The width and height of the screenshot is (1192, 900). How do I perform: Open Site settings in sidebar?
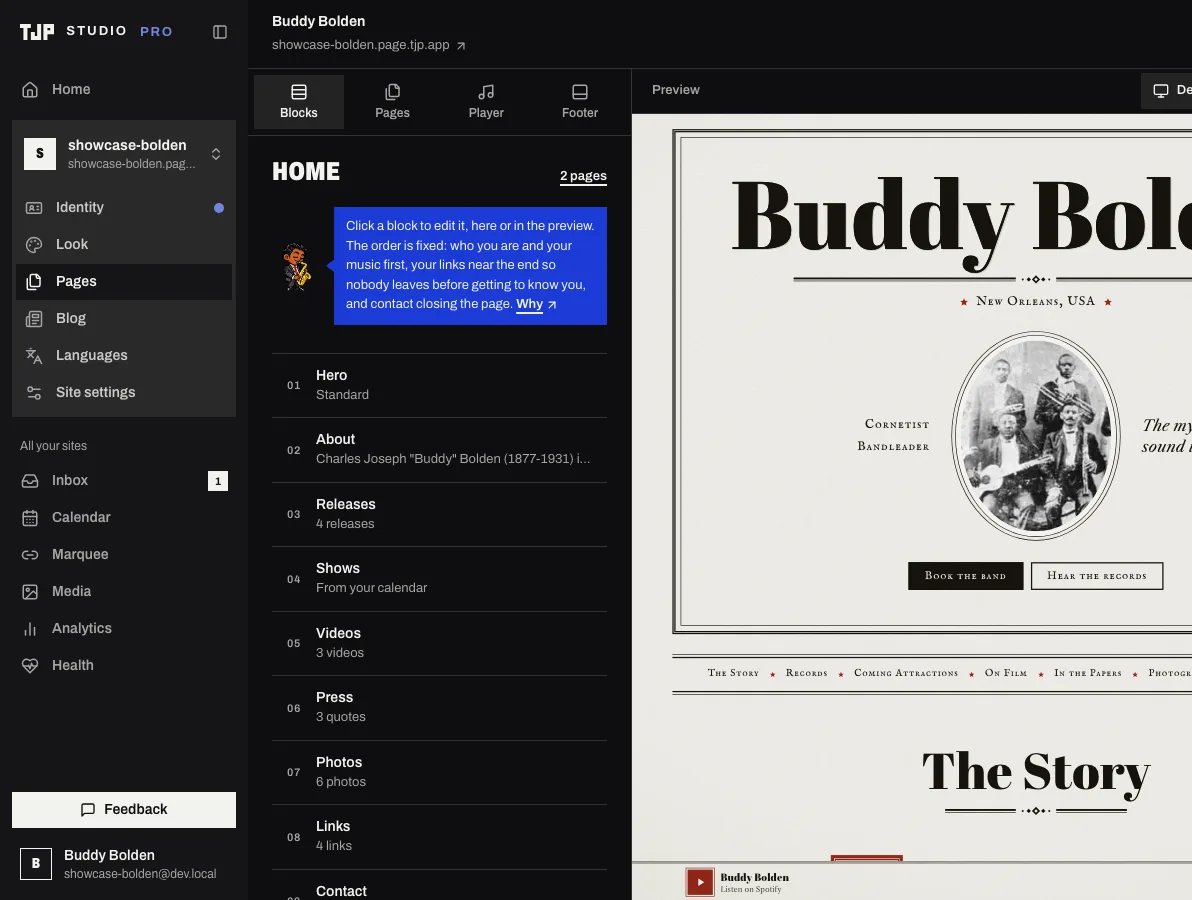click(x=124, y=393)
